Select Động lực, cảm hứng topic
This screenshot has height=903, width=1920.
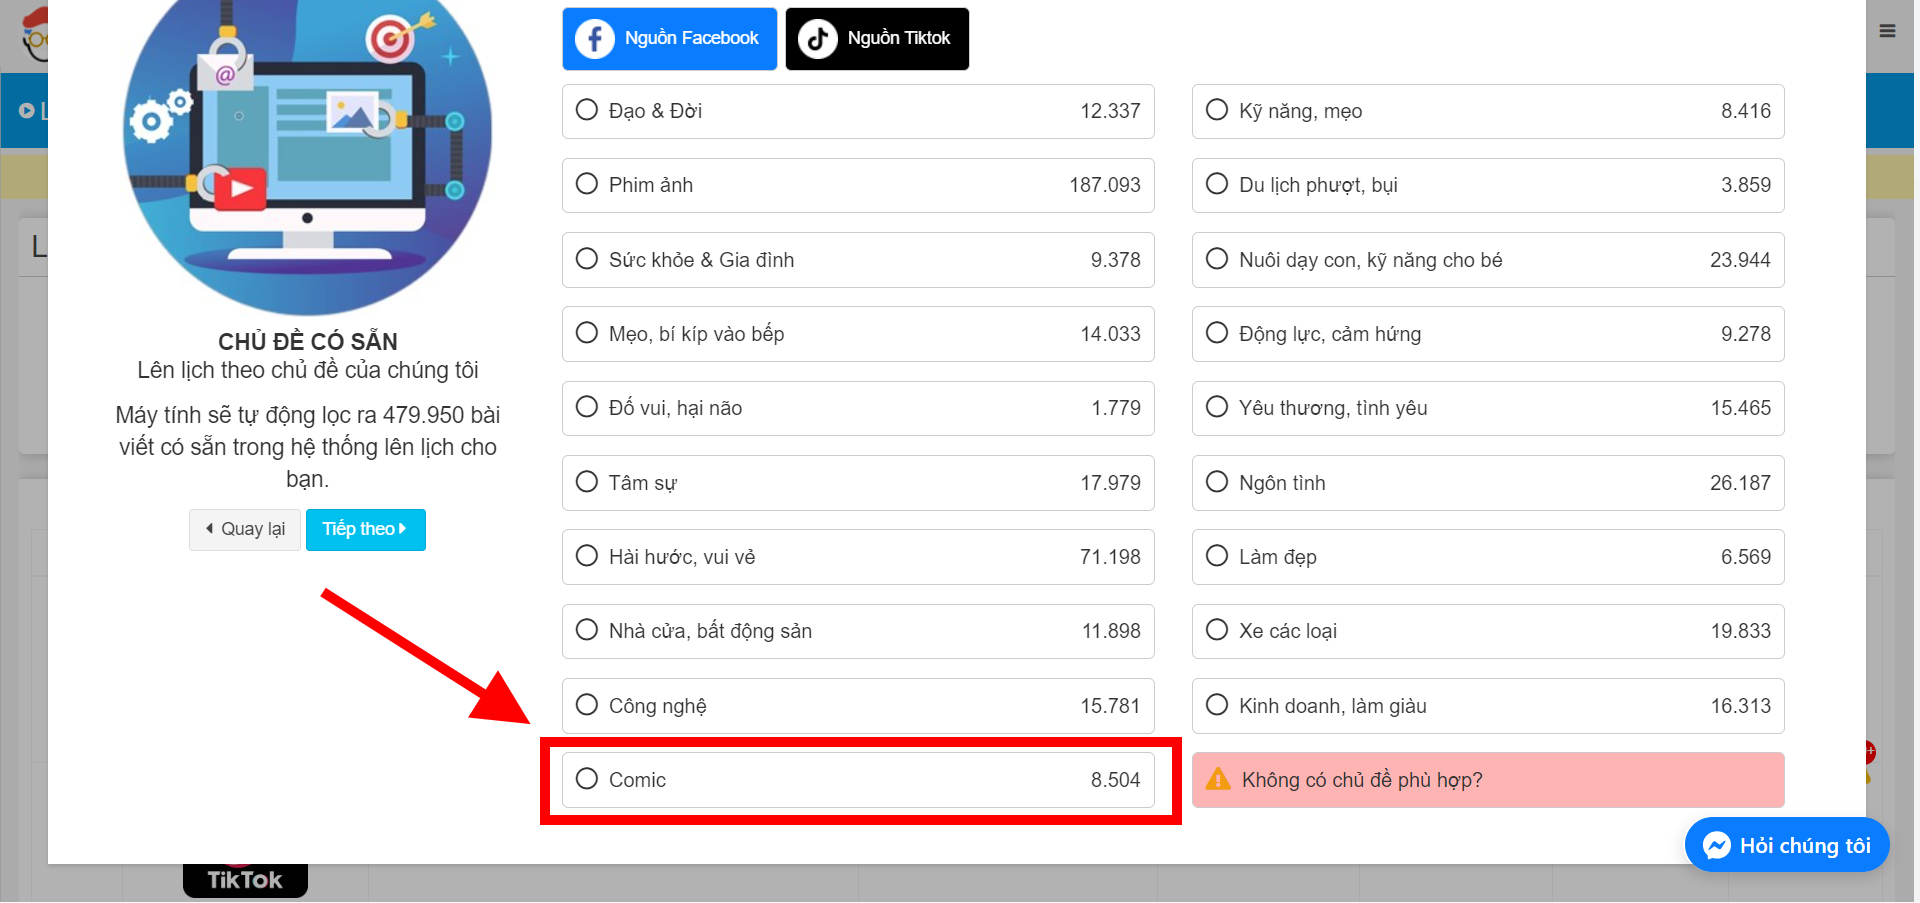point(1488,334)
